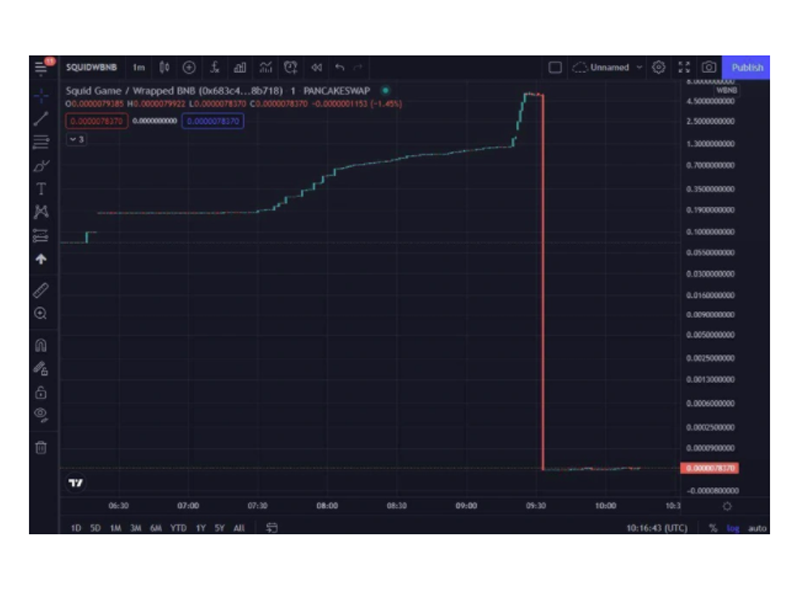Start bar replay with rewind icon
The height and width of the screenshot is (600, 800).
coord(316,67)
